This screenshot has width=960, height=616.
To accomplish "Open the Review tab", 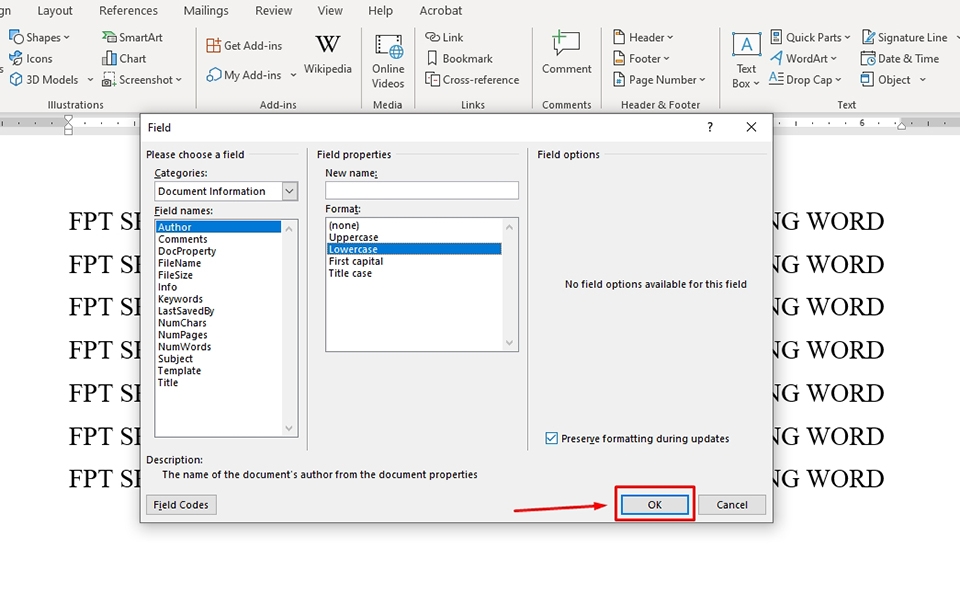I will [273, 10].
